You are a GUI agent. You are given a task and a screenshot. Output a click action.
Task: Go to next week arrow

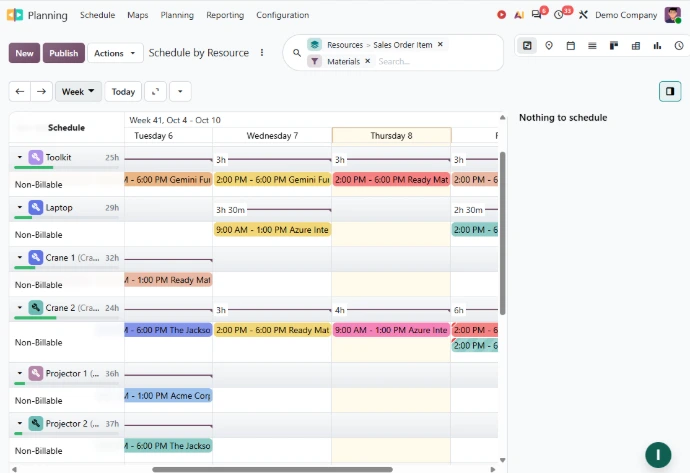click(x=41, y=92)
